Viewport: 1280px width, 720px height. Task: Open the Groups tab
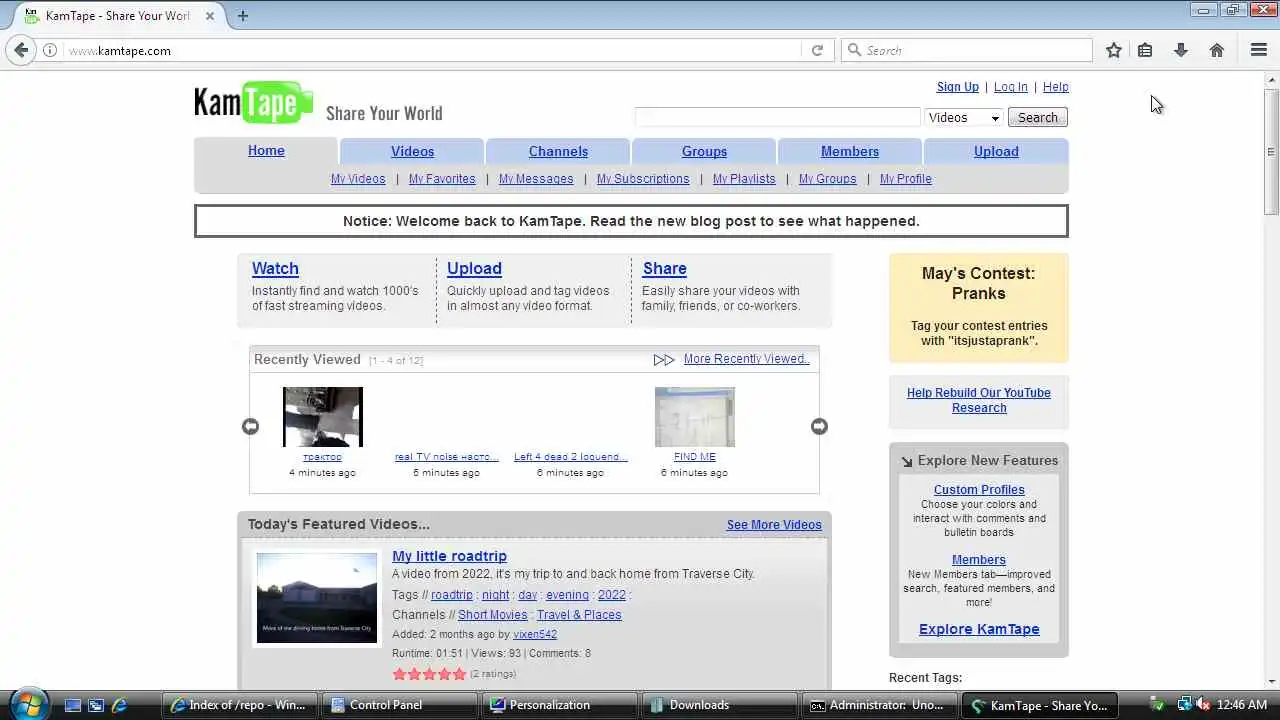click(x=704, y=152)
